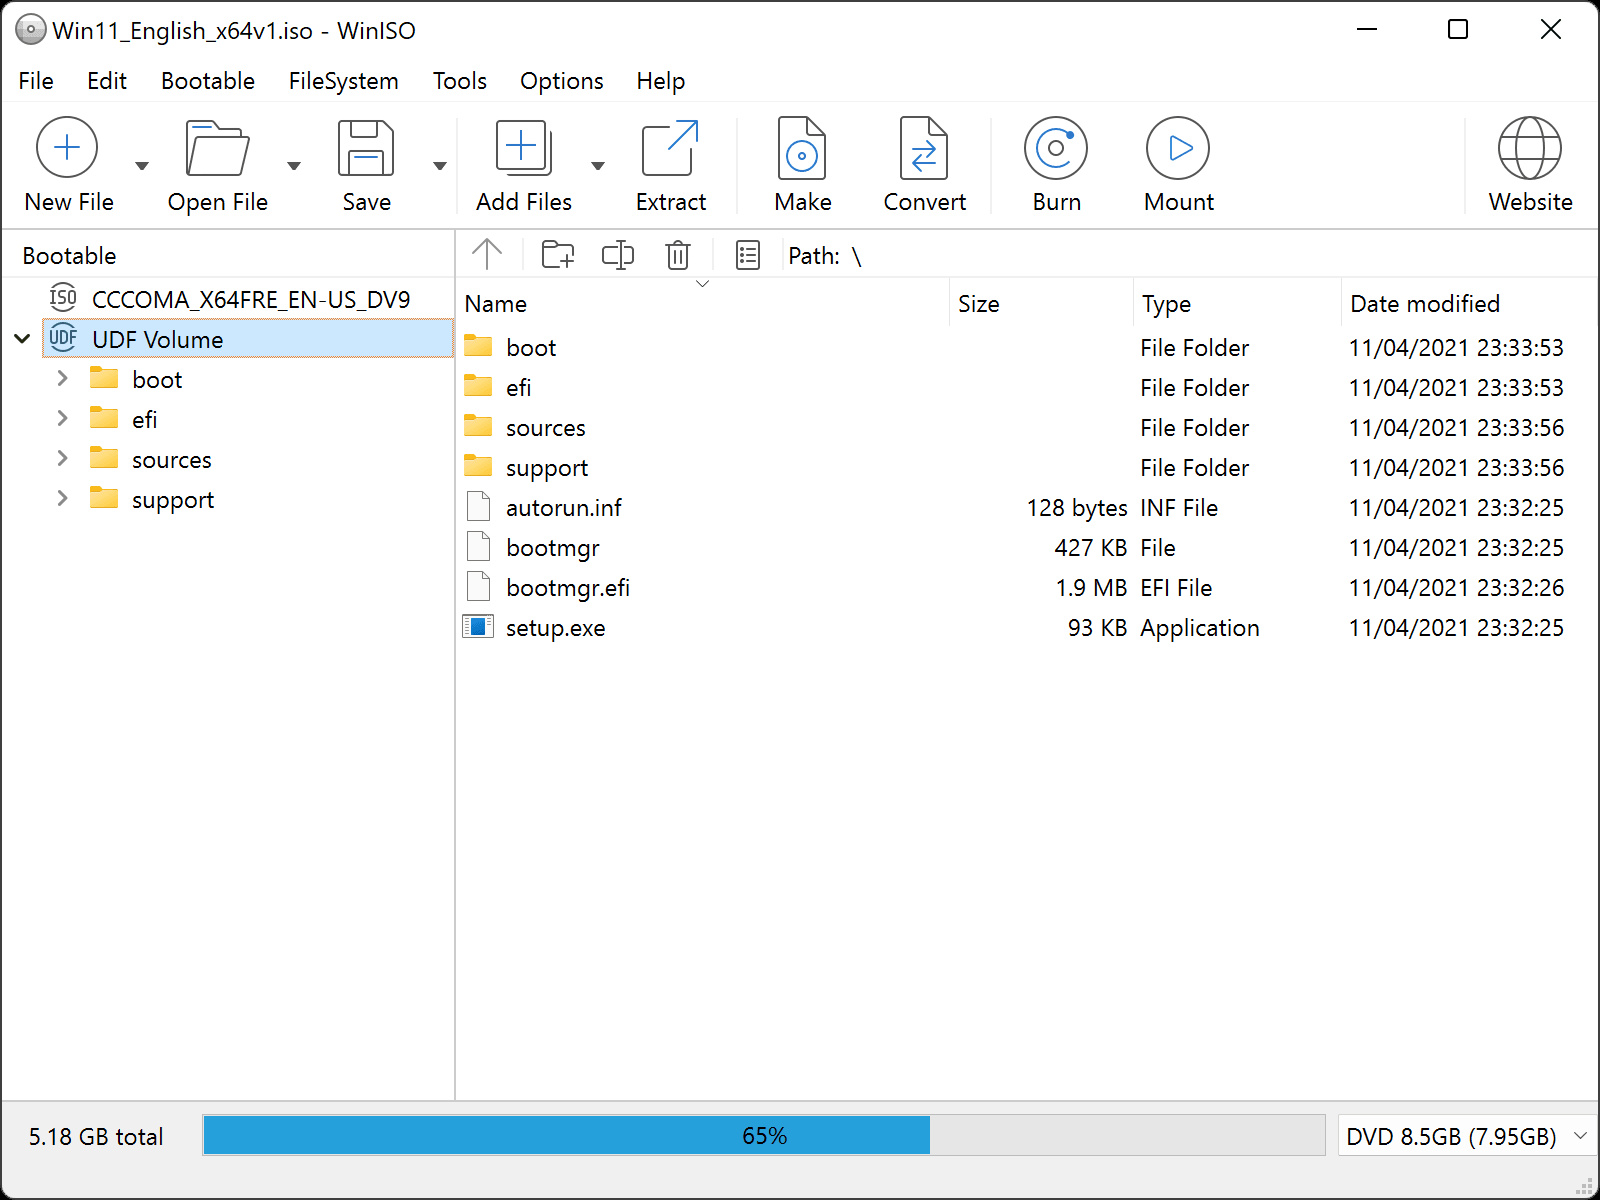Click the 5.18 GB total status text
The width and height of the screenshot is (1600, 1200).
pyautogui.click(x=96, y=1136)
